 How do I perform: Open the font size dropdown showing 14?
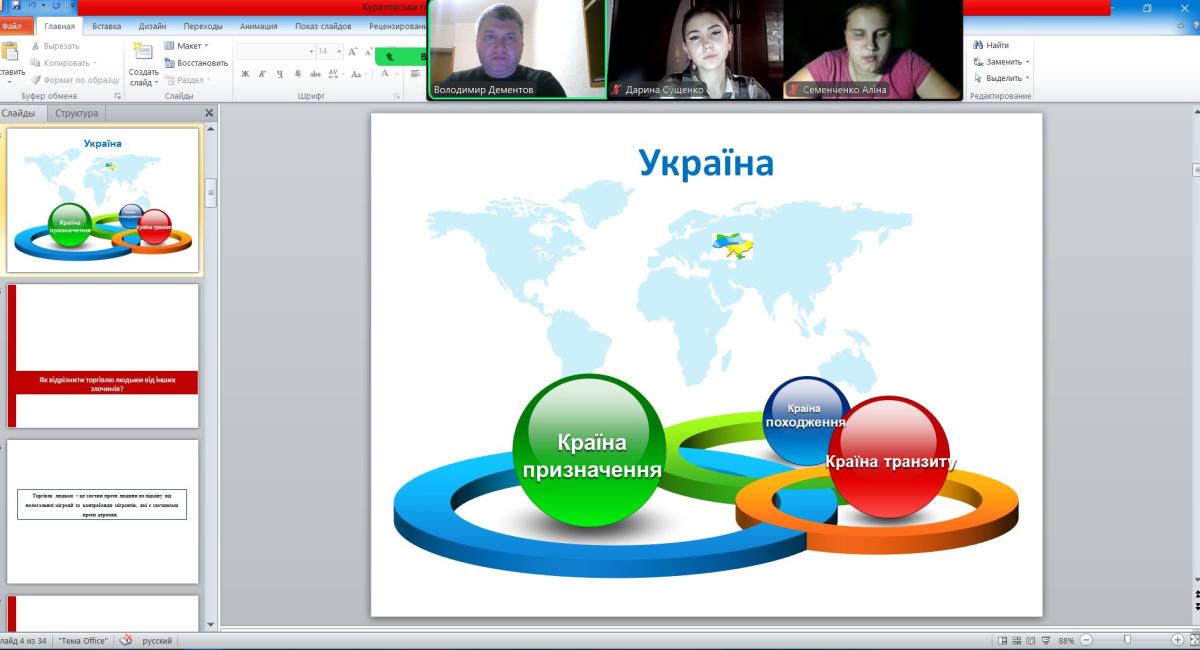(x=330, y=51)
